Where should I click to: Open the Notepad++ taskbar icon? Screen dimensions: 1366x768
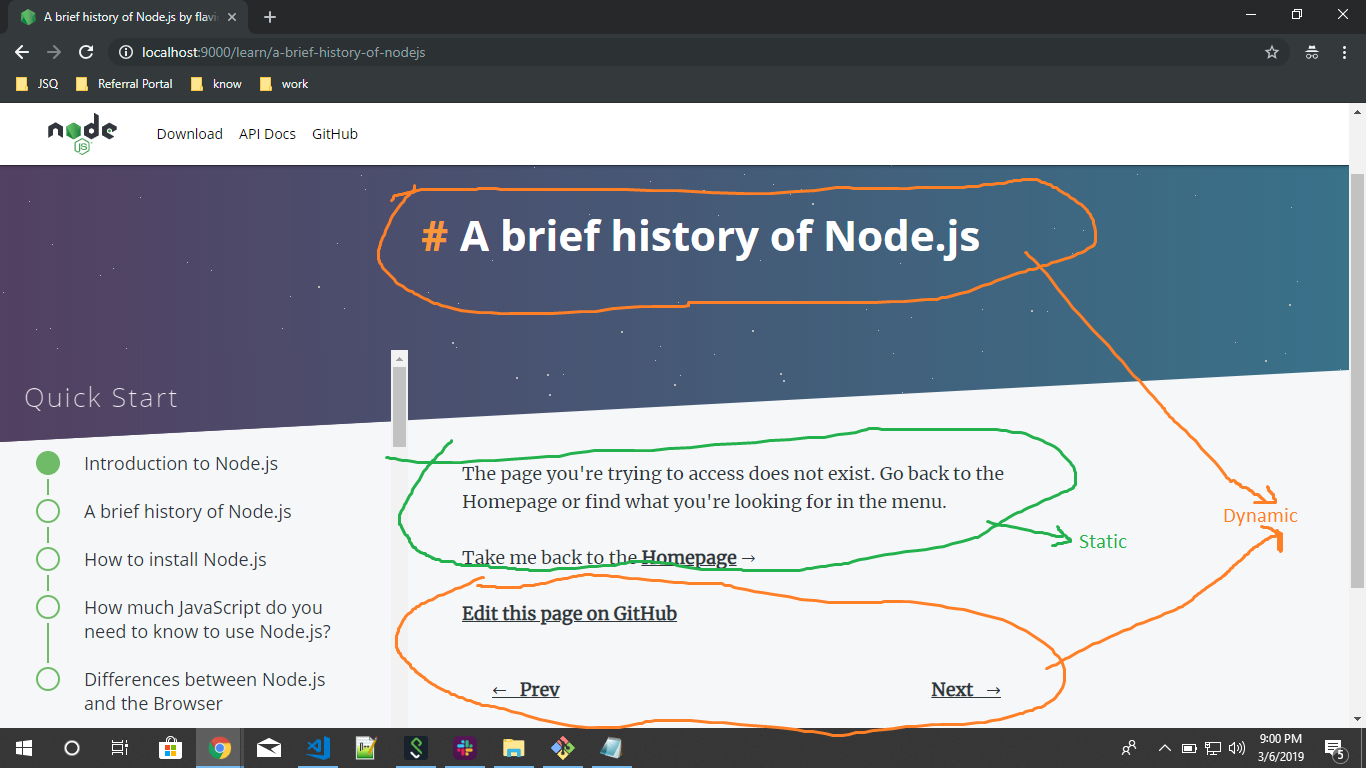(367, 748)
